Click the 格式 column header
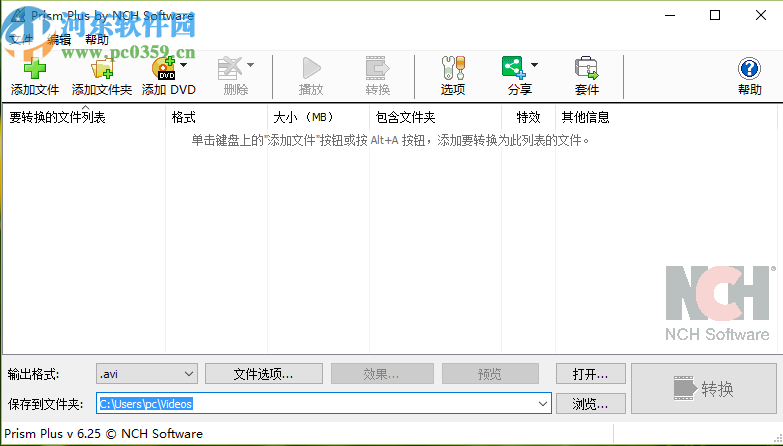The image size is (783, 446). coord(217,117)
